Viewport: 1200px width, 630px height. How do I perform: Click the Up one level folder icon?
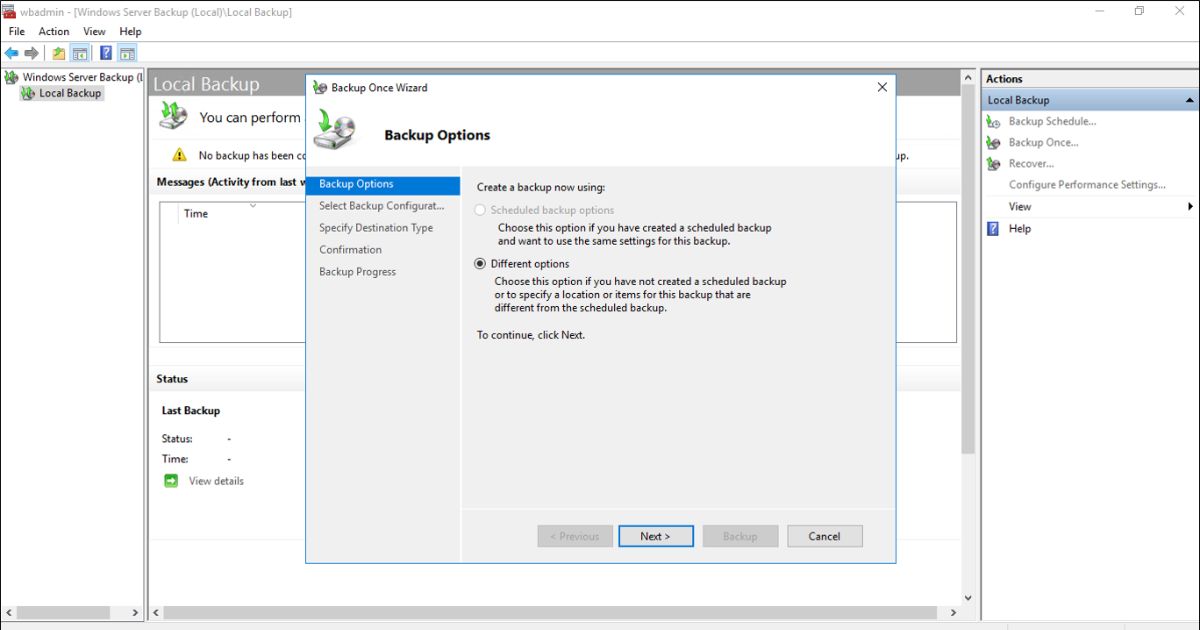(59, 53)
